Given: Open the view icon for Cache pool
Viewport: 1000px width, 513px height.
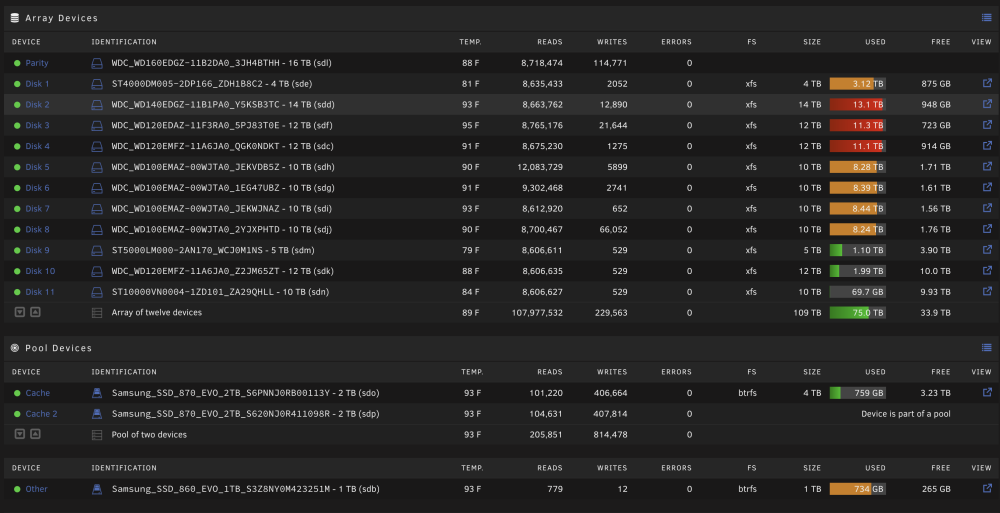Looking at the screenshot, I should (987, 392).
